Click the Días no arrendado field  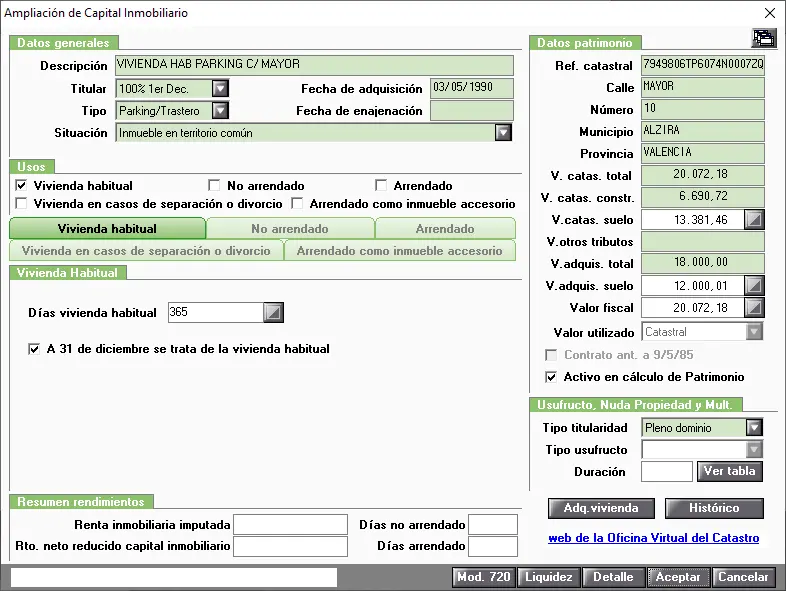coord(493,524)
